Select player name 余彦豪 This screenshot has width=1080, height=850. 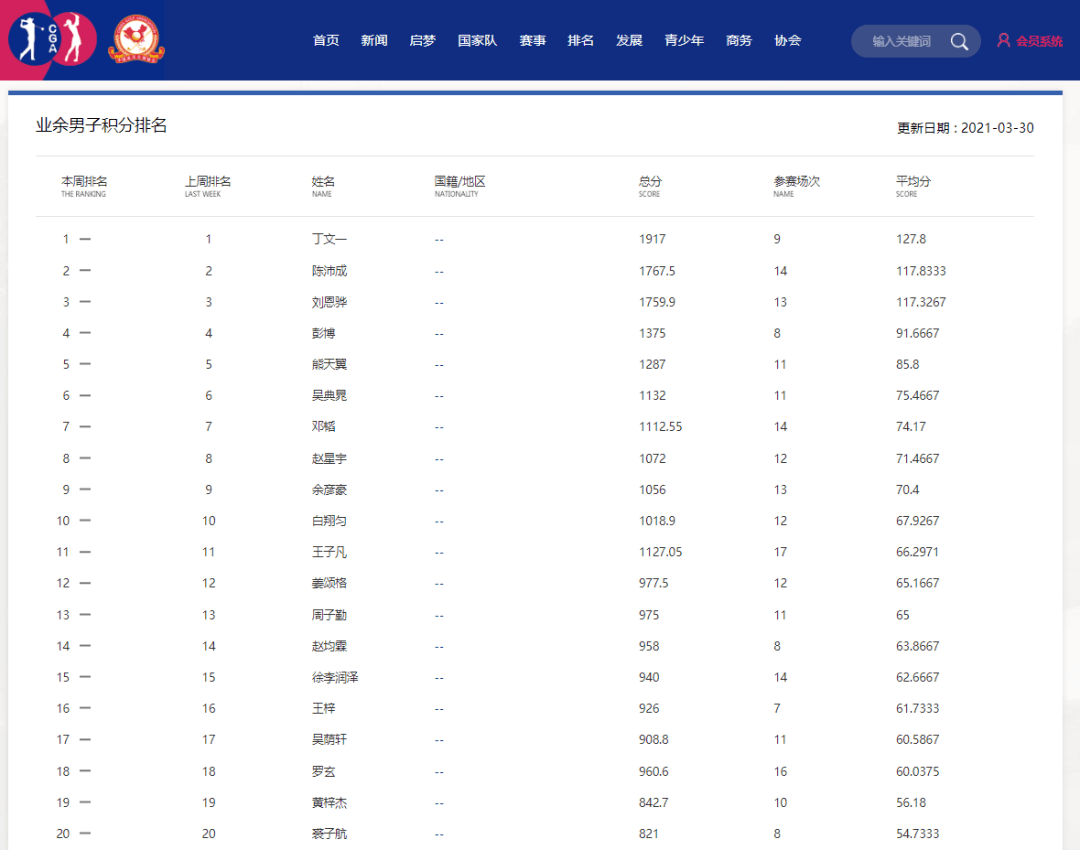tap(329, 489)
